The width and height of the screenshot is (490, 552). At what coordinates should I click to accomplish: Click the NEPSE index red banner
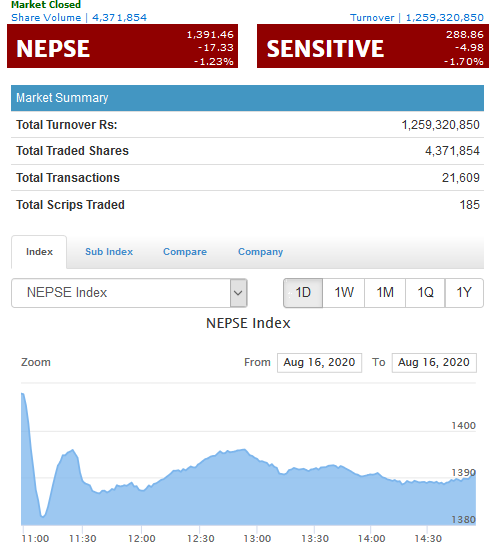tap(122, 46)
